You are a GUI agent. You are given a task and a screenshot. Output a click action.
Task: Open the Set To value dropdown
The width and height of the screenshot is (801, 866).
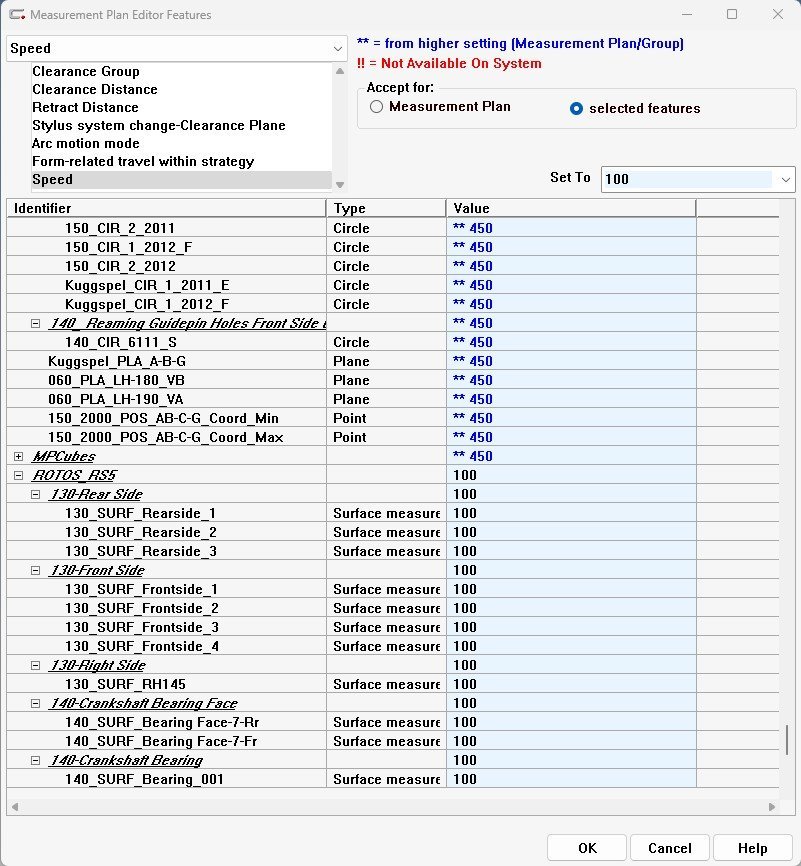coord(783,179)
